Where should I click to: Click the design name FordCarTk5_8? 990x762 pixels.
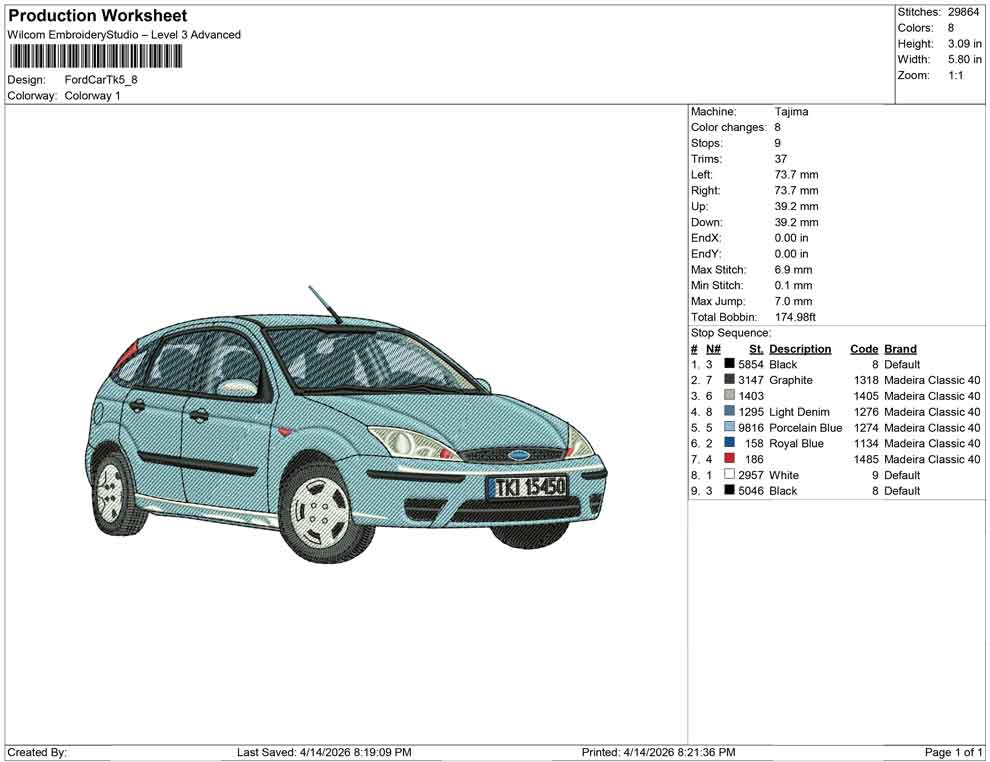[101, 80]
